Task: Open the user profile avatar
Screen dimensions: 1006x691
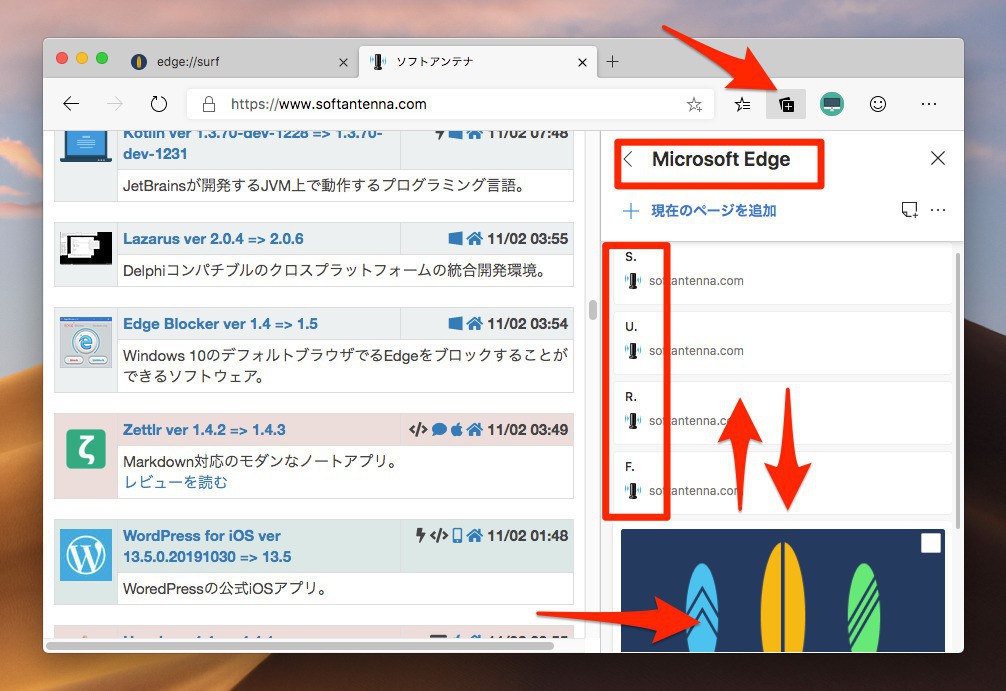Action: pos(831,104)
